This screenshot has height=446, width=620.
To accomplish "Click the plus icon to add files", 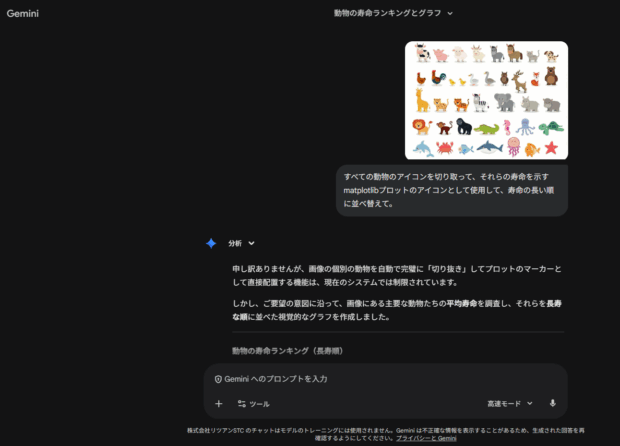I will click(218, 404).
